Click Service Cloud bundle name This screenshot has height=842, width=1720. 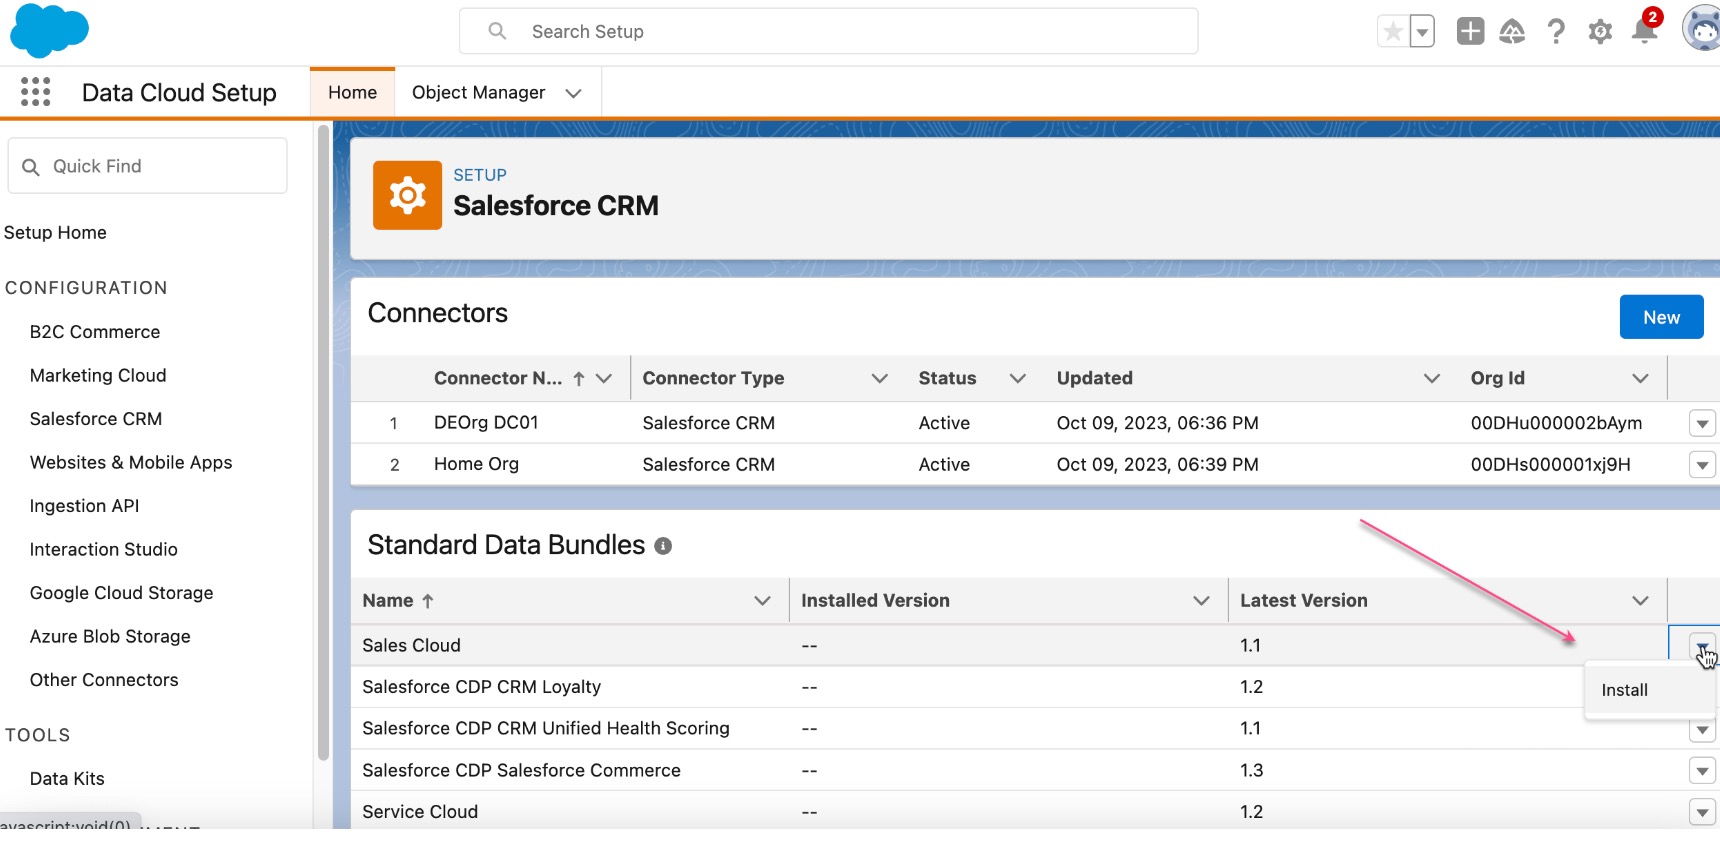[x=420, y=812]
